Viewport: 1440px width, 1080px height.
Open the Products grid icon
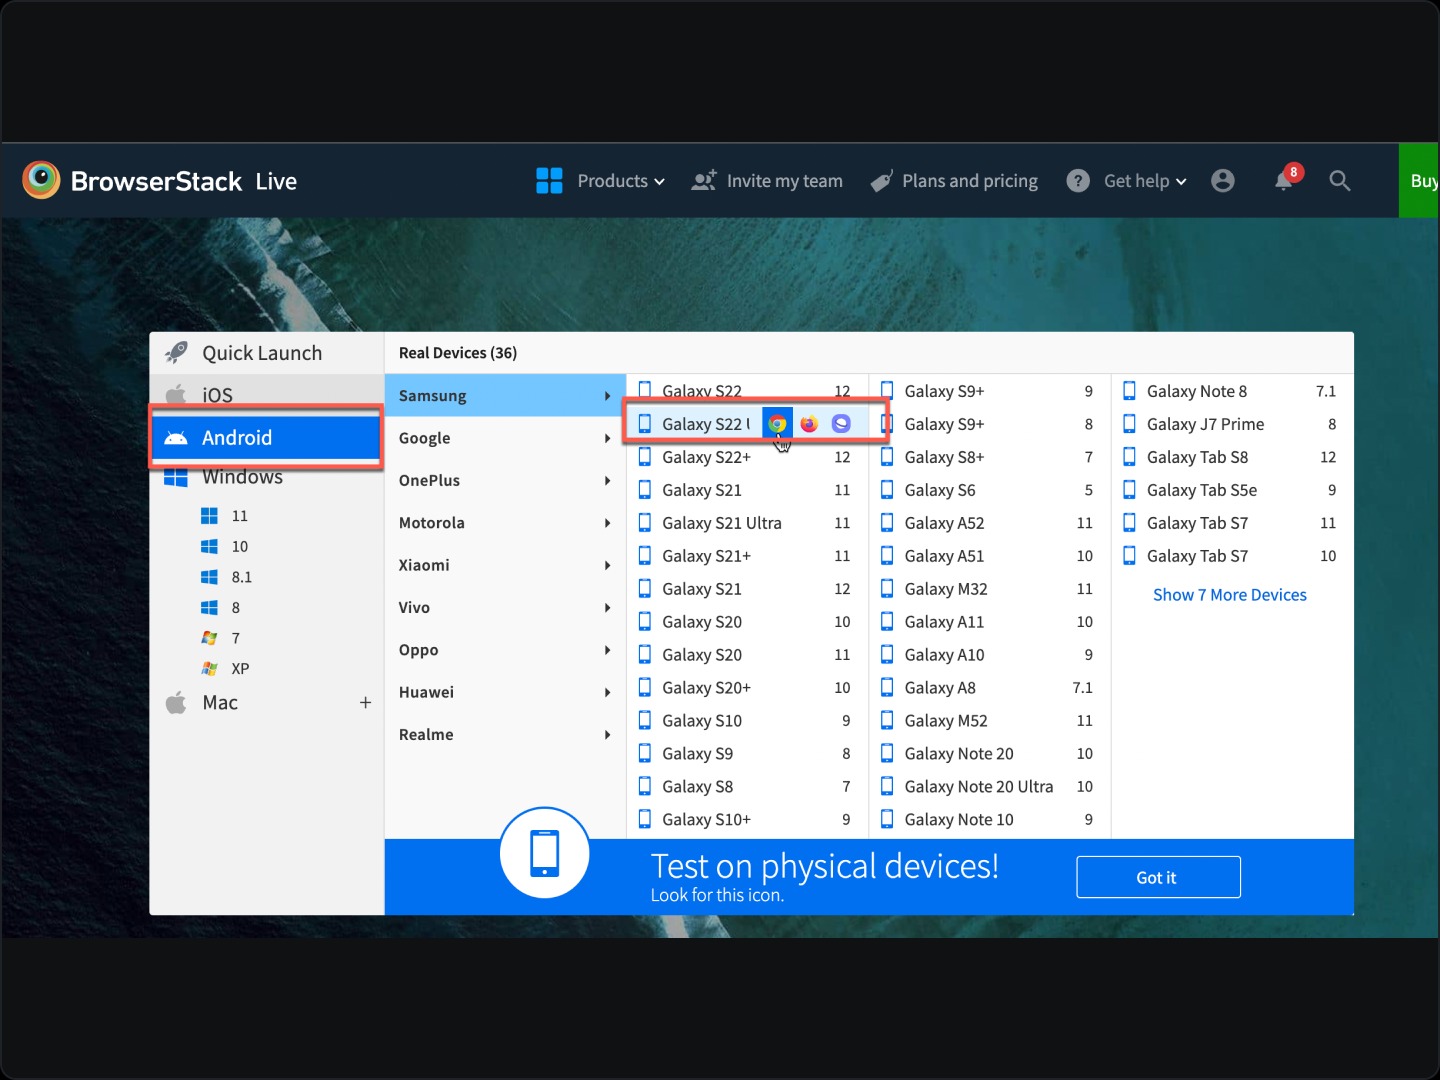[549, 181]
